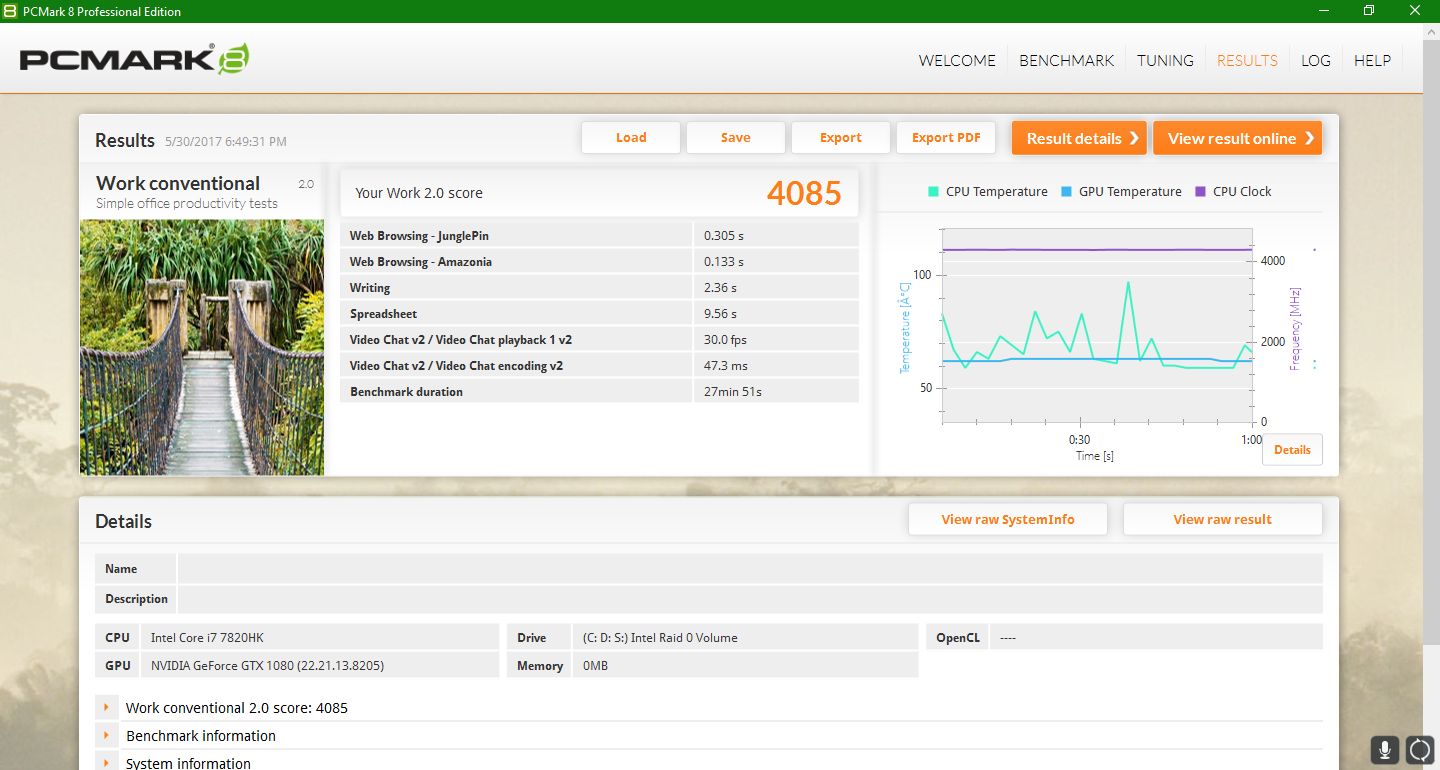Screen dimensions: 1440x770
Task: Click Video Chat playback 1 v2 row
Action: point(600,339)
